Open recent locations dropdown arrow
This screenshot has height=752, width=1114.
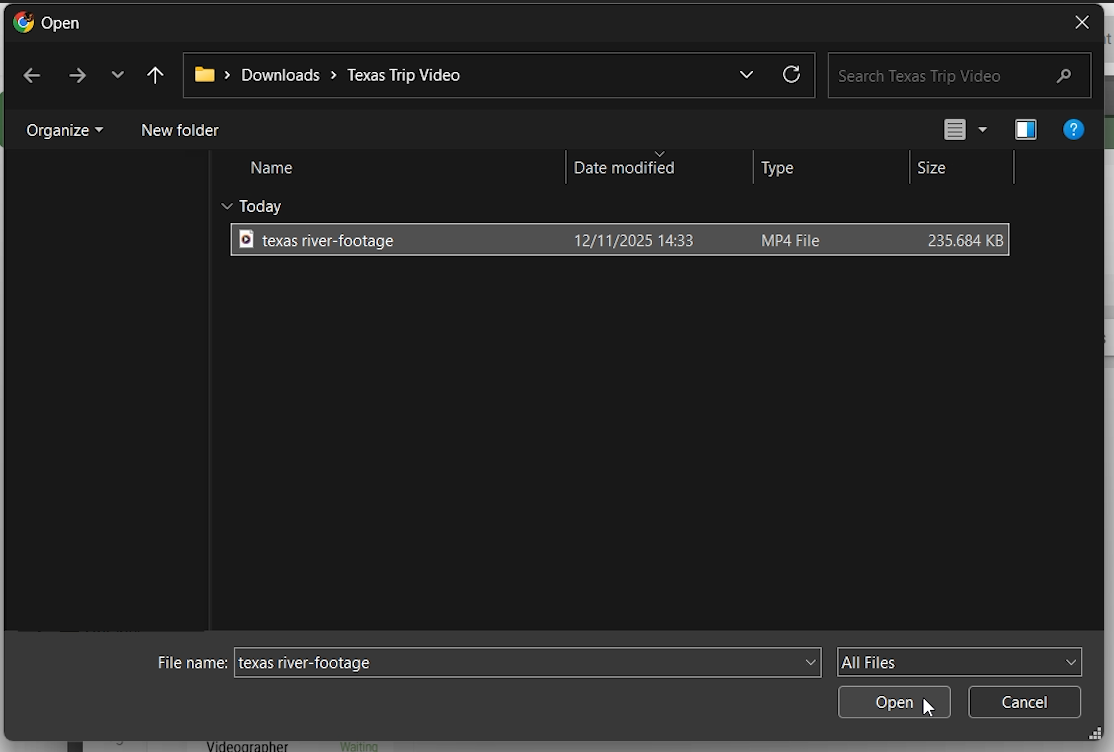[118, 76]
